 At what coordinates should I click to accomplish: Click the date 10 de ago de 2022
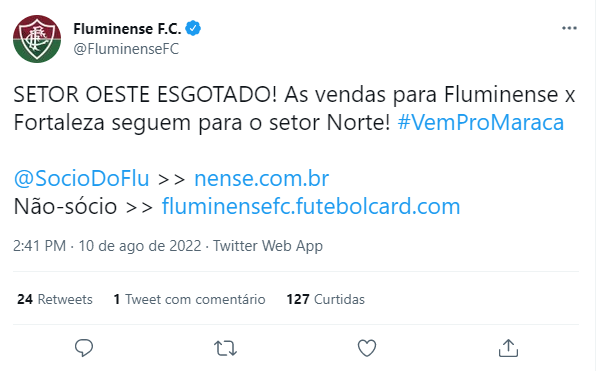(140, 246)
